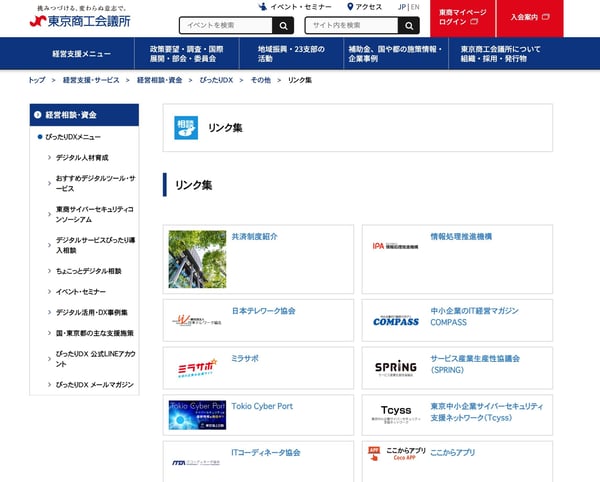Click the 経営相談・資金 breadcrumb link

pos(160,80)
